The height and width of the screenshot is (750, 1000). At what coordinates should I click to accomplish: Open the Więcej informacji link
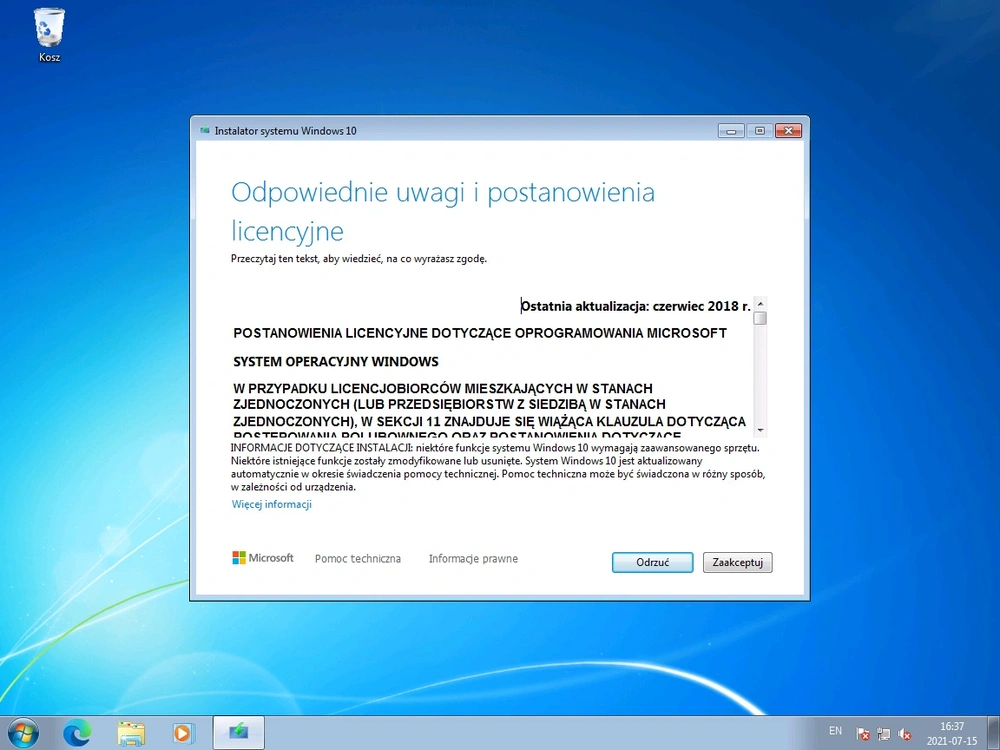click(272, 504)
